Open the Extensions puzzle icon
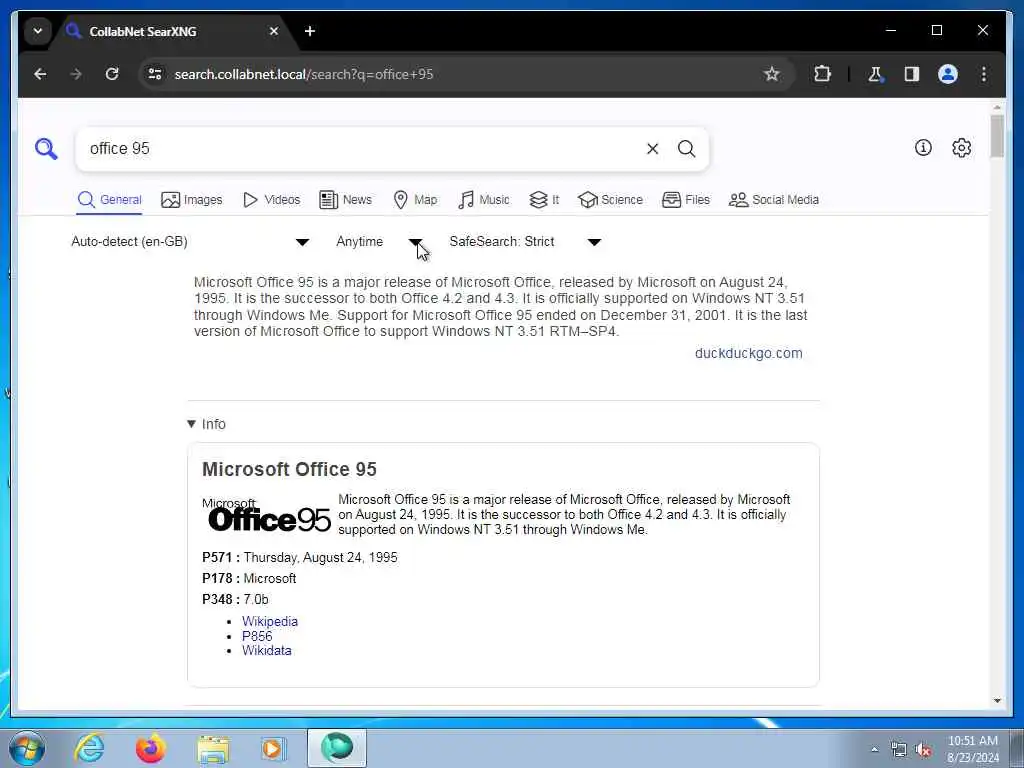 tap(822, 74)
